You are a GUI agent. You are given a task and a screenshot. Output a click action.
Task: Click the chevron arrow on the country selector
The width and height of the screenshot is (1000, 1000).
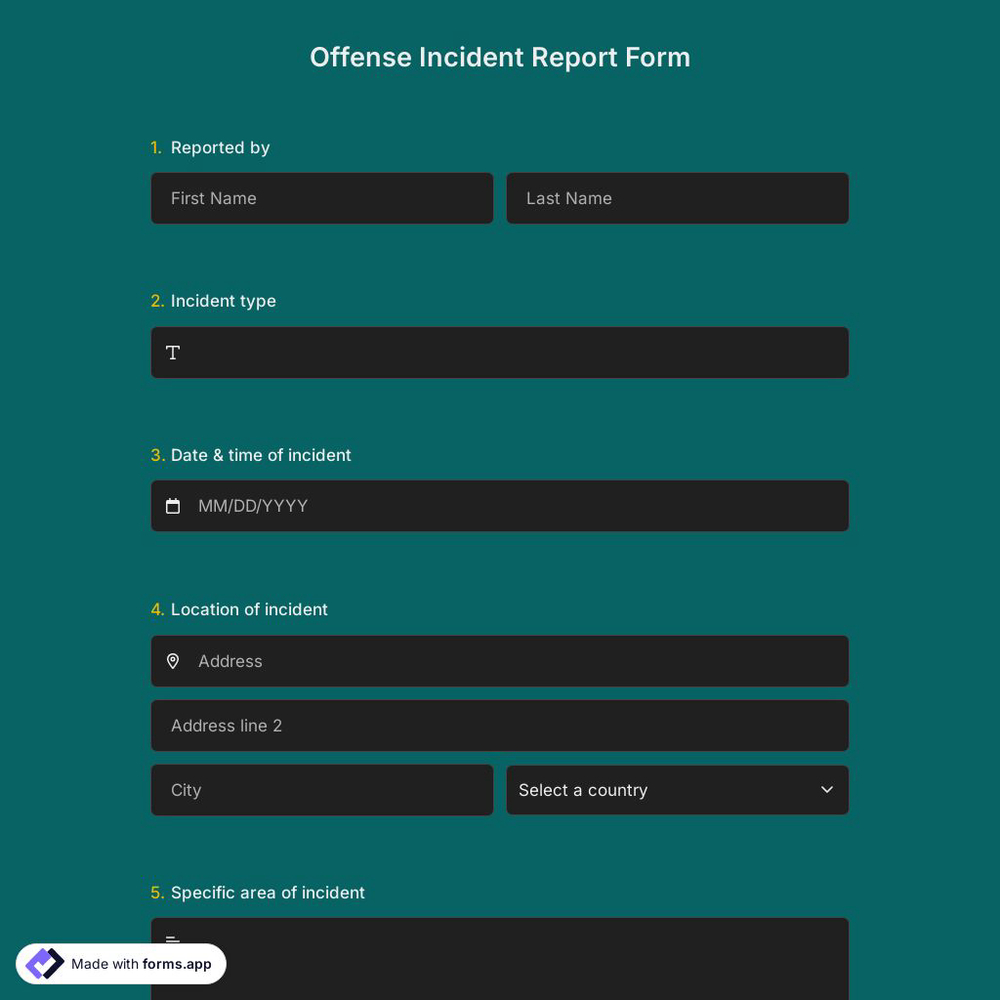(x=827, y=790)
